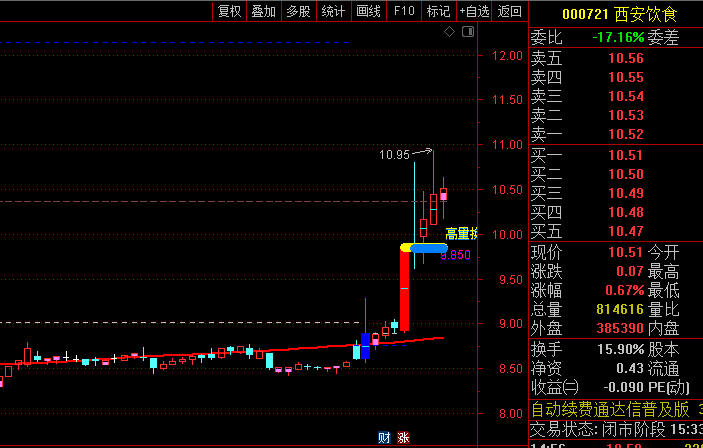The image size is (703, 448).
Task: Click the 复权 toolbar button
Action: coord(230,11)
